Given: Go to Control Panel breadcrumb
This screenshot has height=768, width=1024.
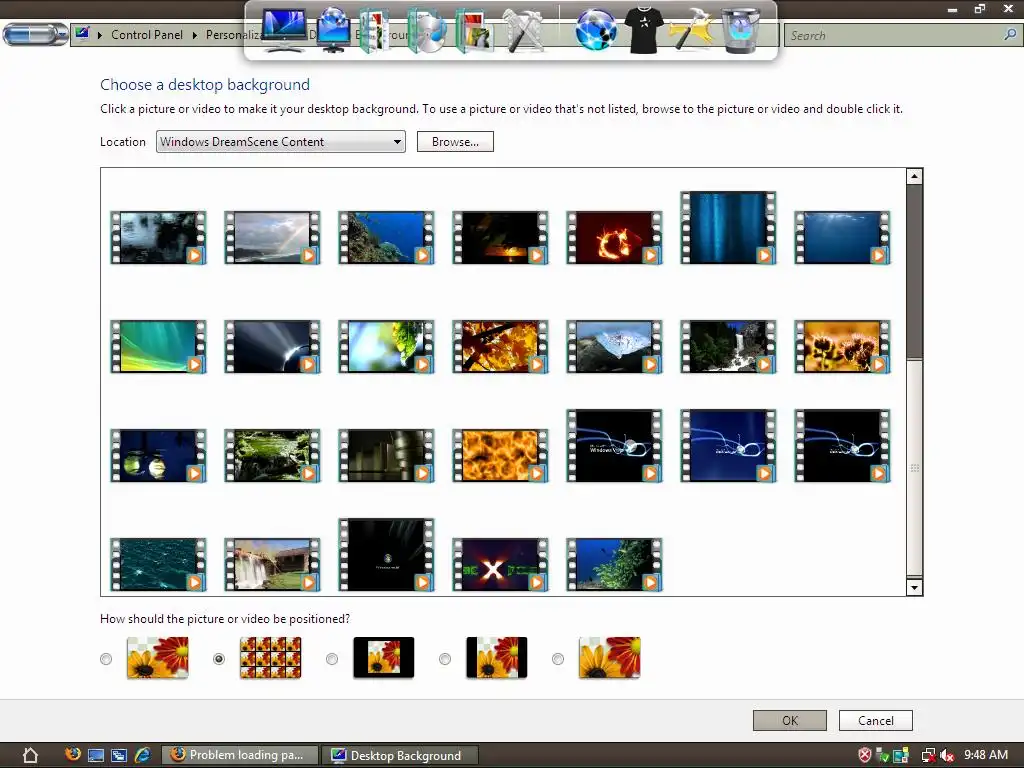Looking at the screenshot, I should point(147,35).
